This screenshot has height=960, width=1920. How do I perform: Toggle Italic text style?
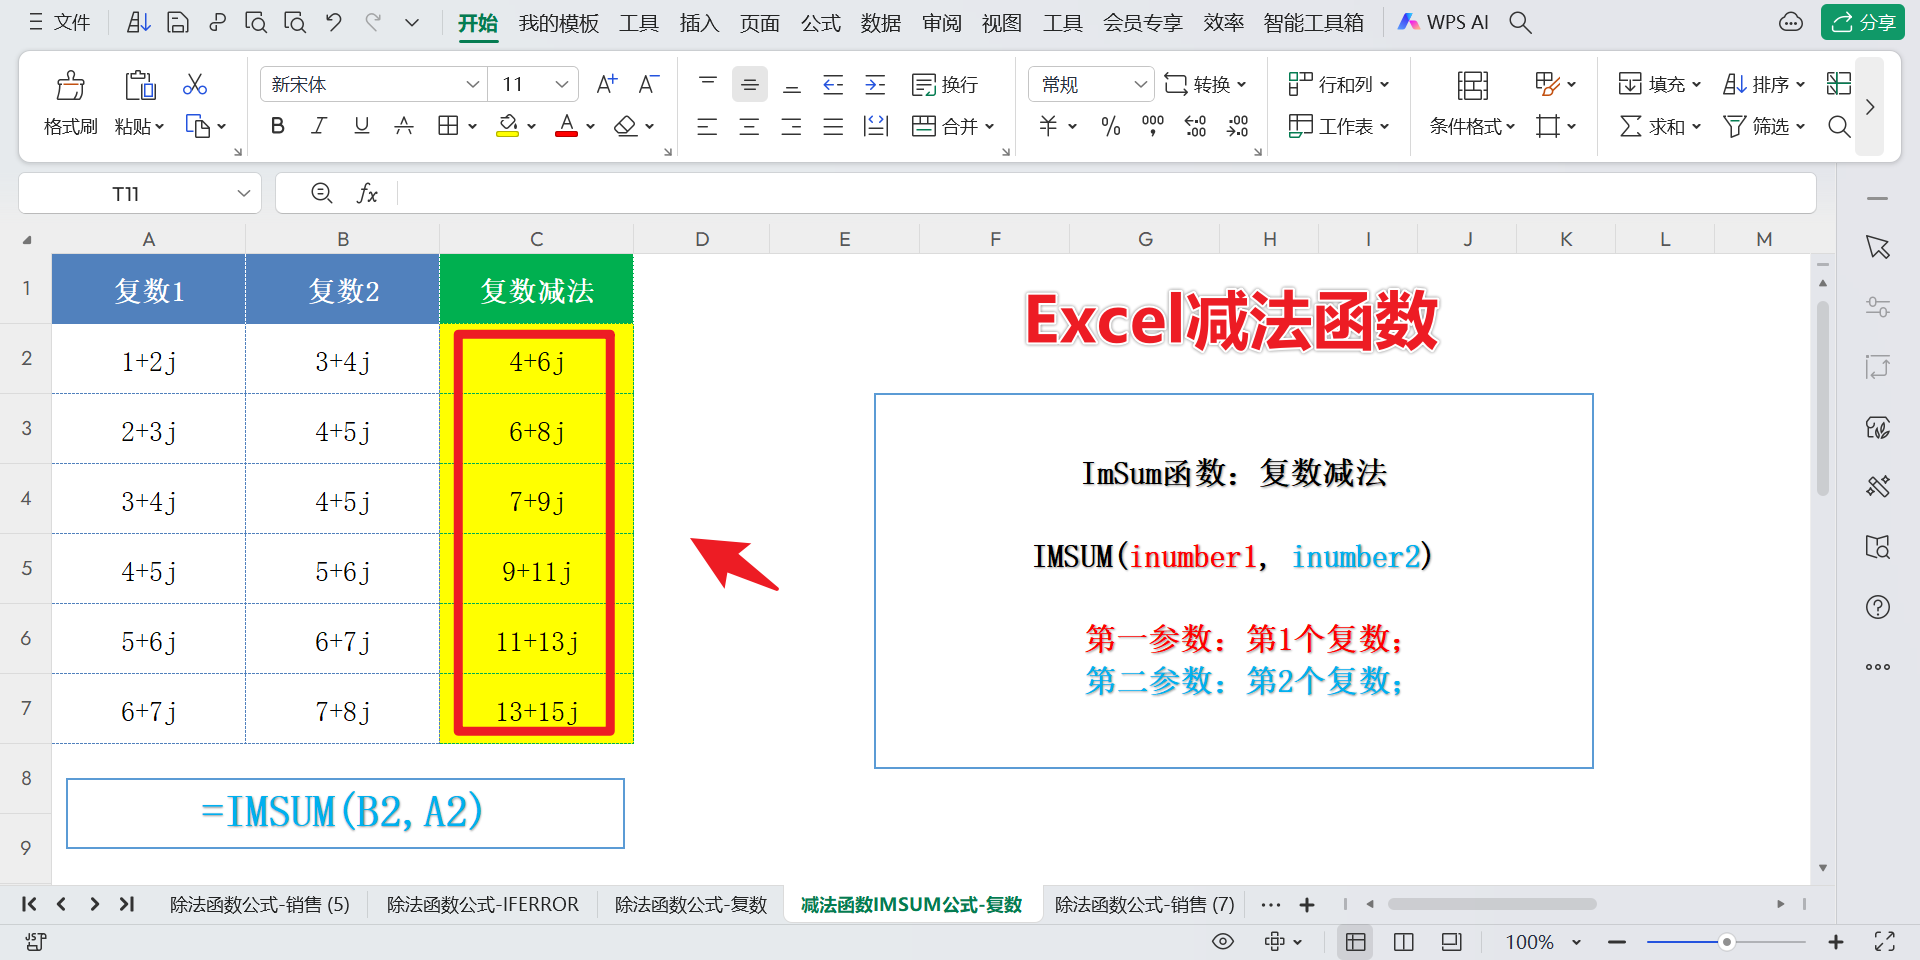(319, 126)
